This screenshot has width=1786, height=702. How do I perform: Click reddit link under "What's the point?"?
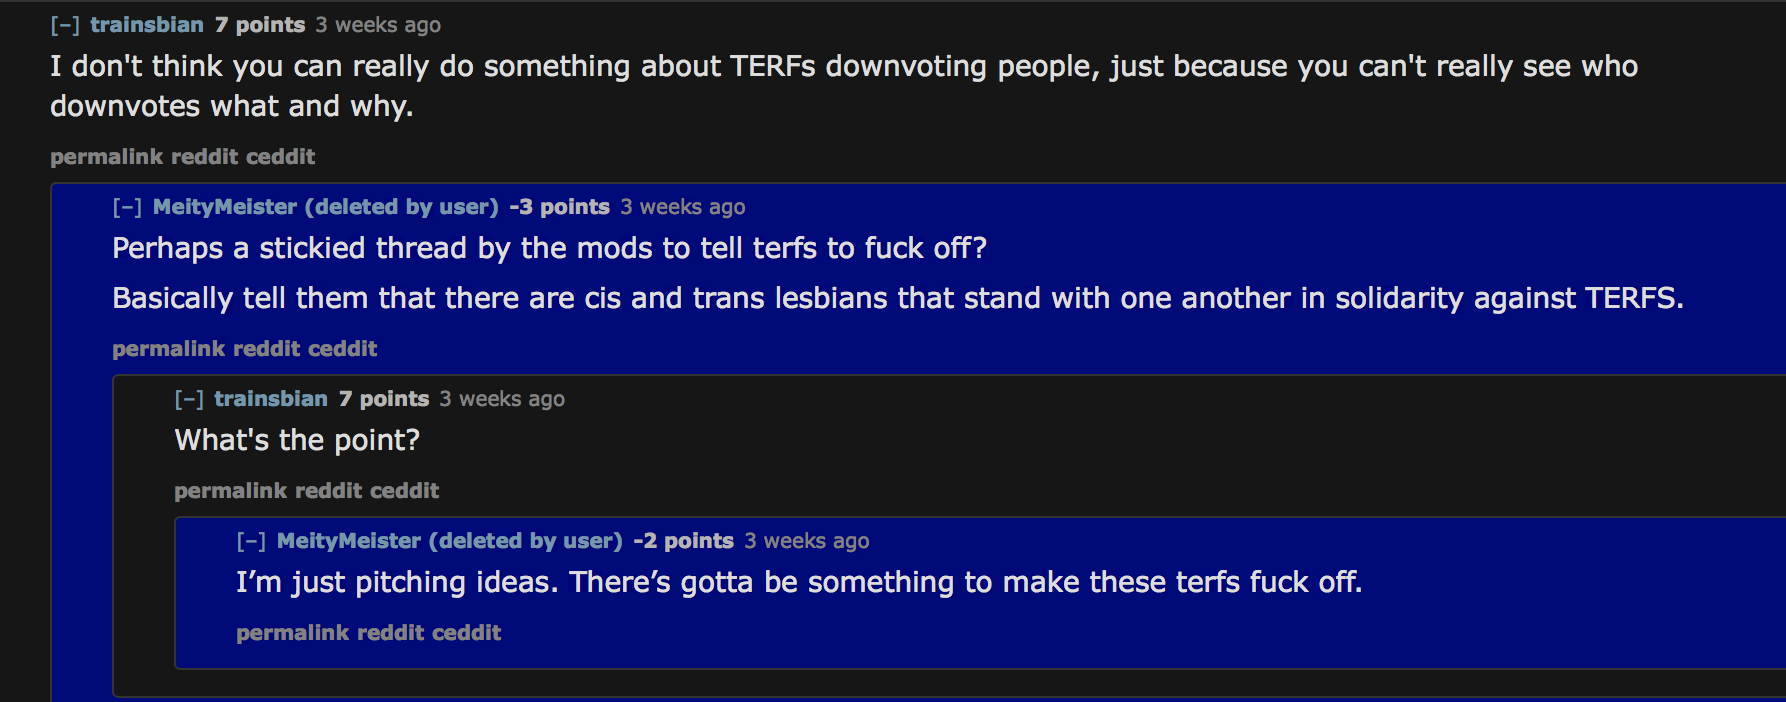[x=329, y=491]
